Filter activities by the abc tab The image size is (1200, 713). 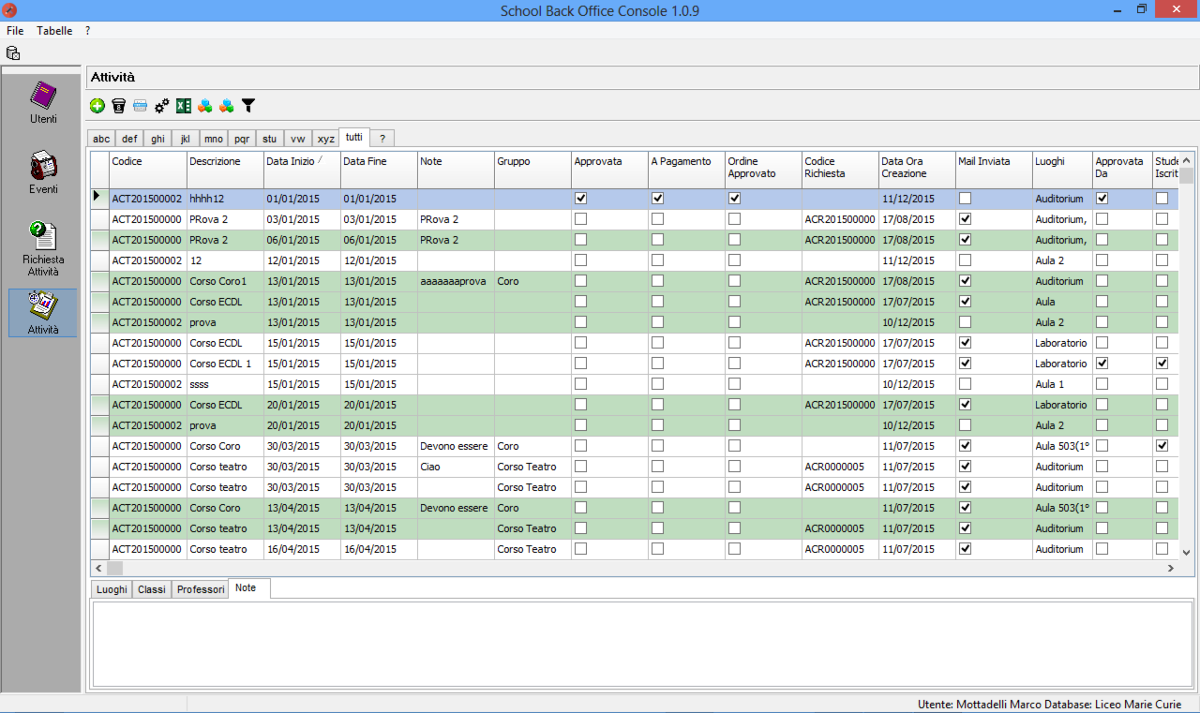[102, 139]
